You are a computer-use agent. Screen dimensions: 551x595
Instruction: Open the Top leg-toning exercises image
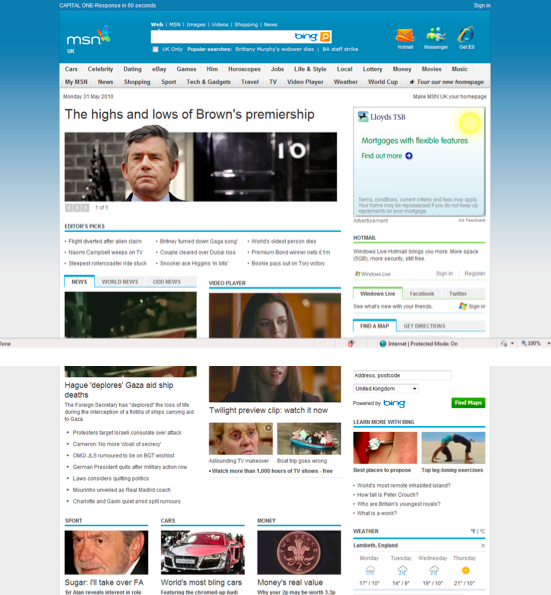453,448
